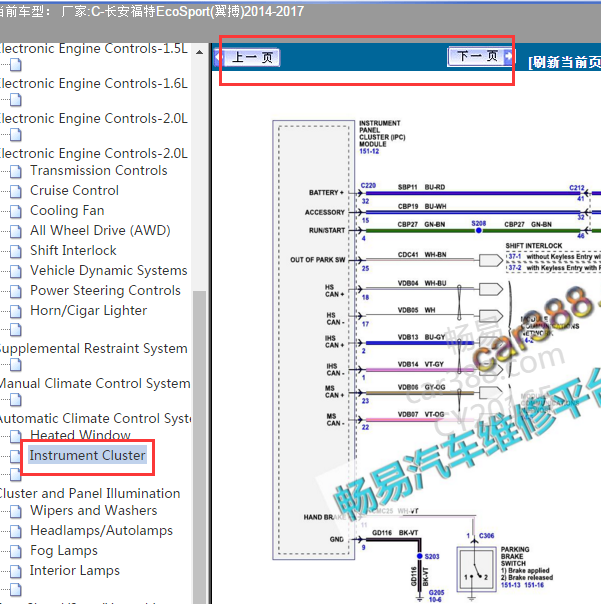Click the page icon next to Cooling Fan

coord(16,211)
